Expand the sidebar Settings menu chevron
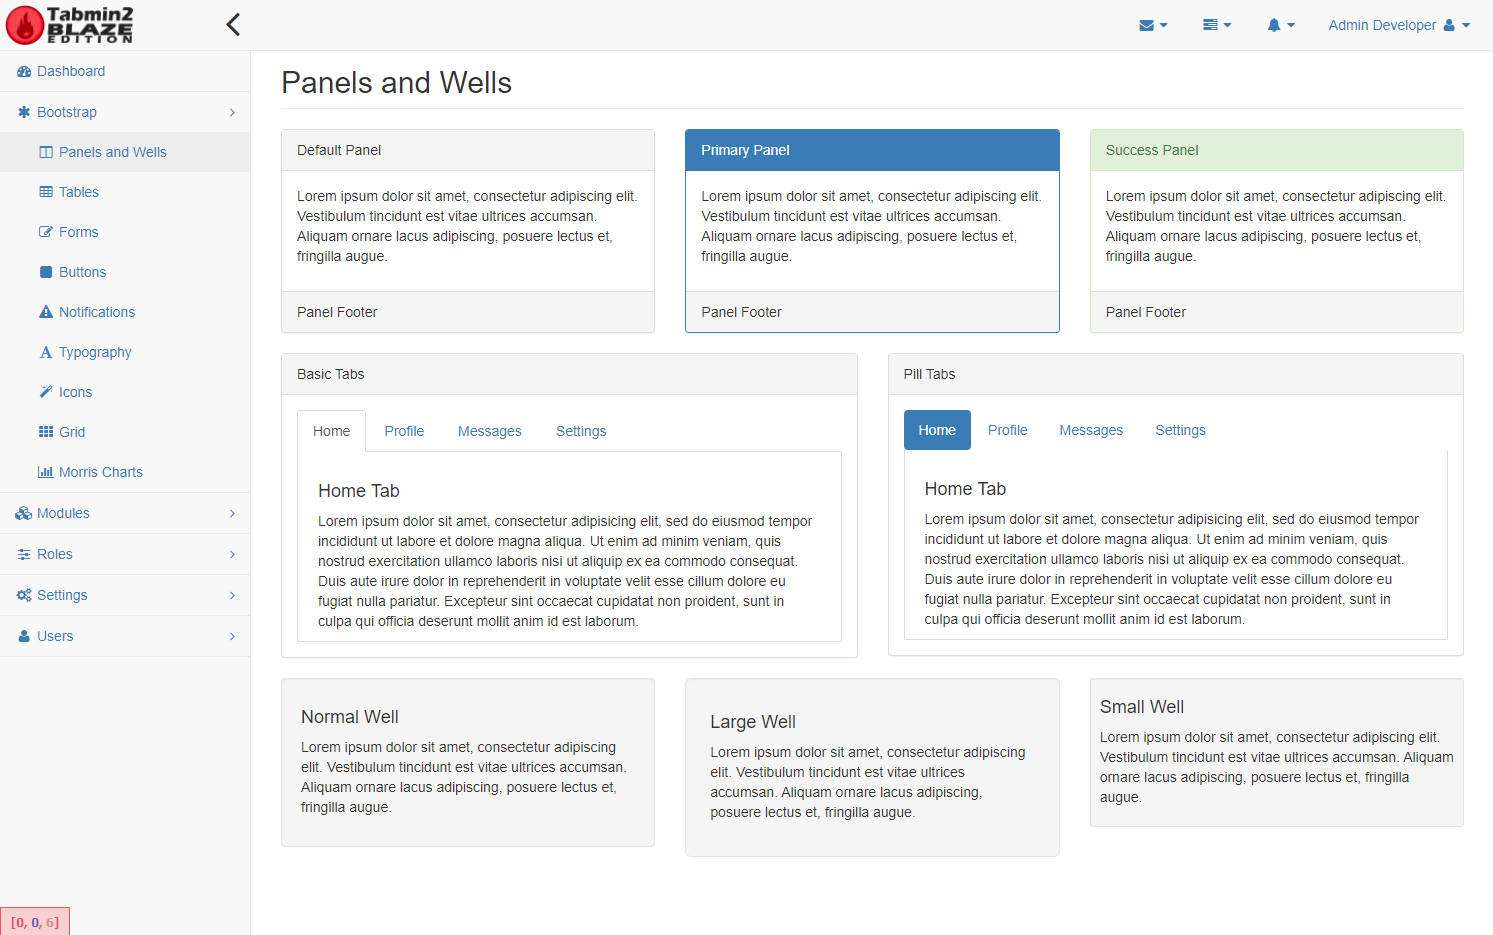 [x=232, y=595]
